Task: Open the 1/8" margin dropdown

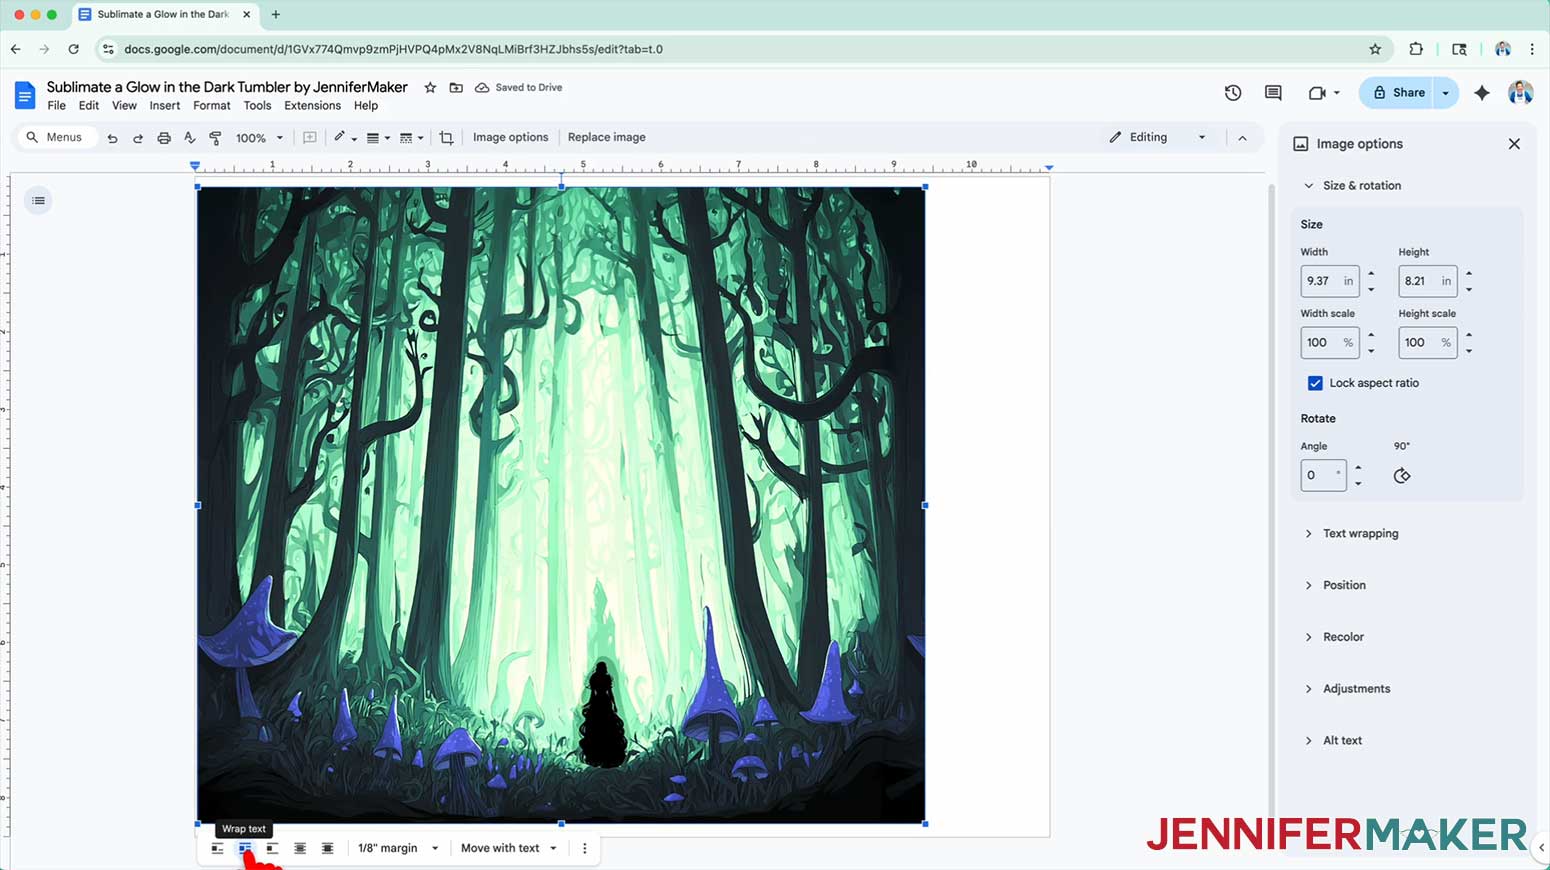Action: pyautogui.click(x=398, y=848)
